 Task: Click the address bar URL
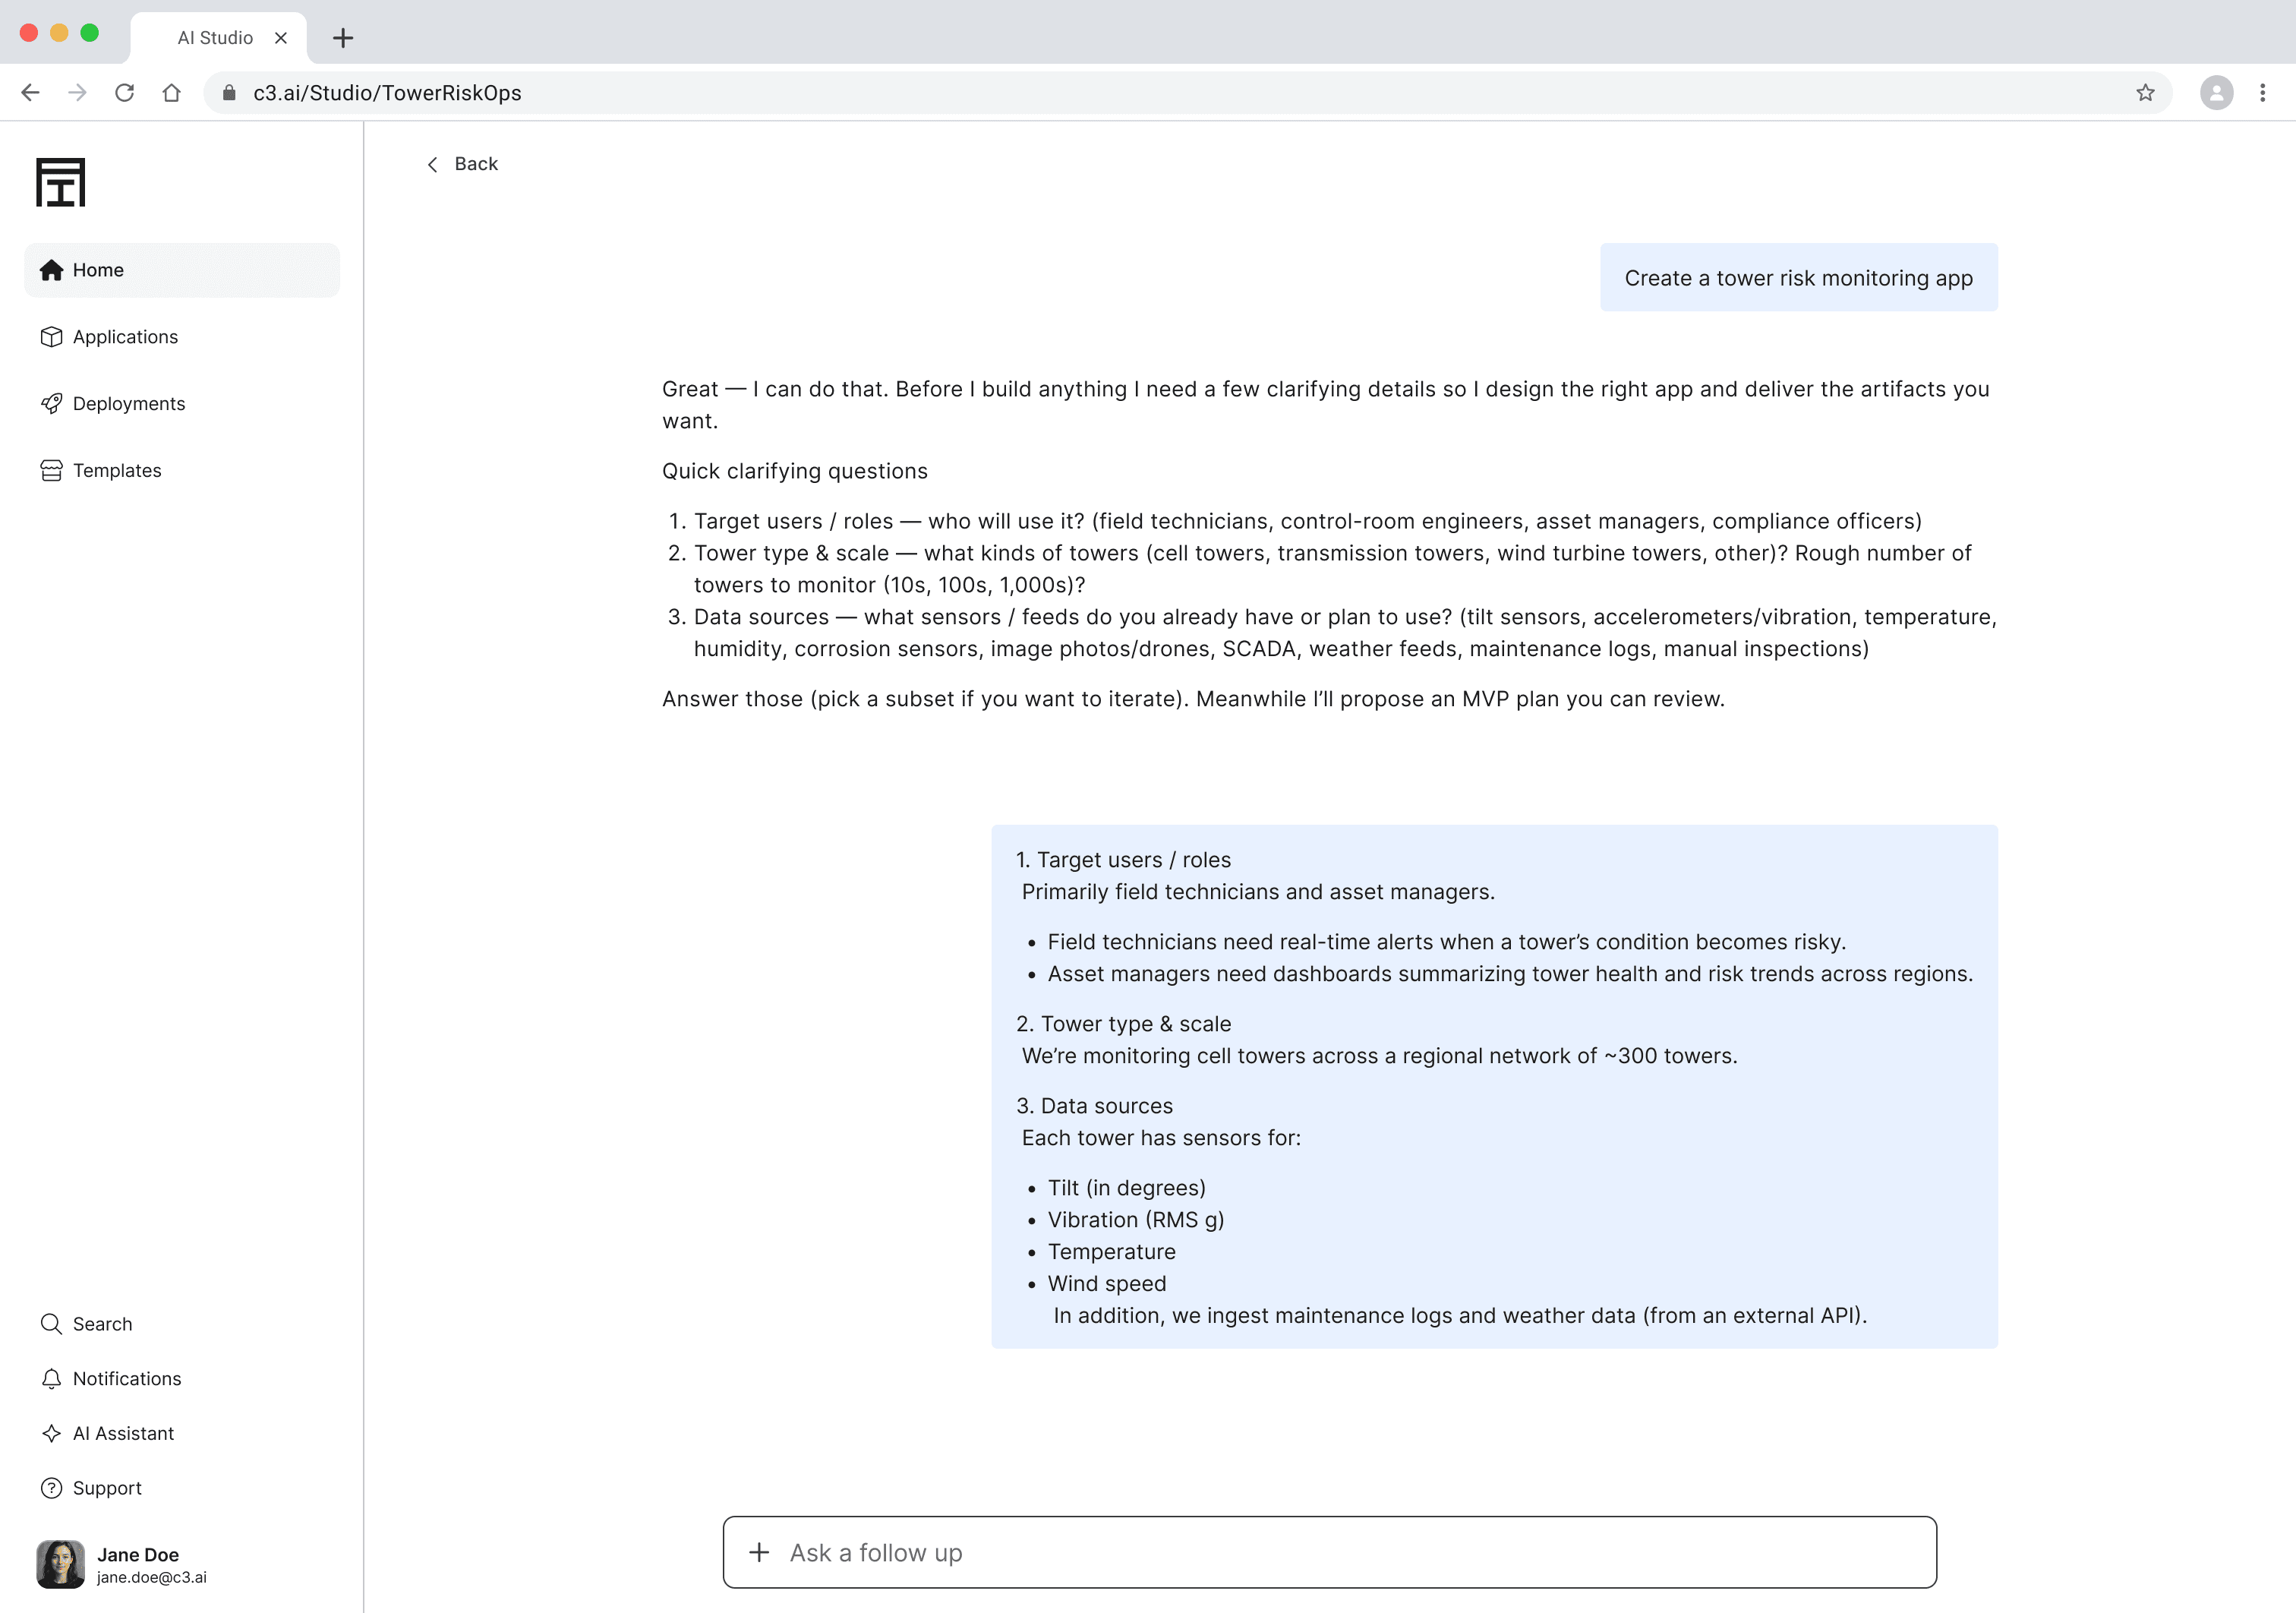387,93
